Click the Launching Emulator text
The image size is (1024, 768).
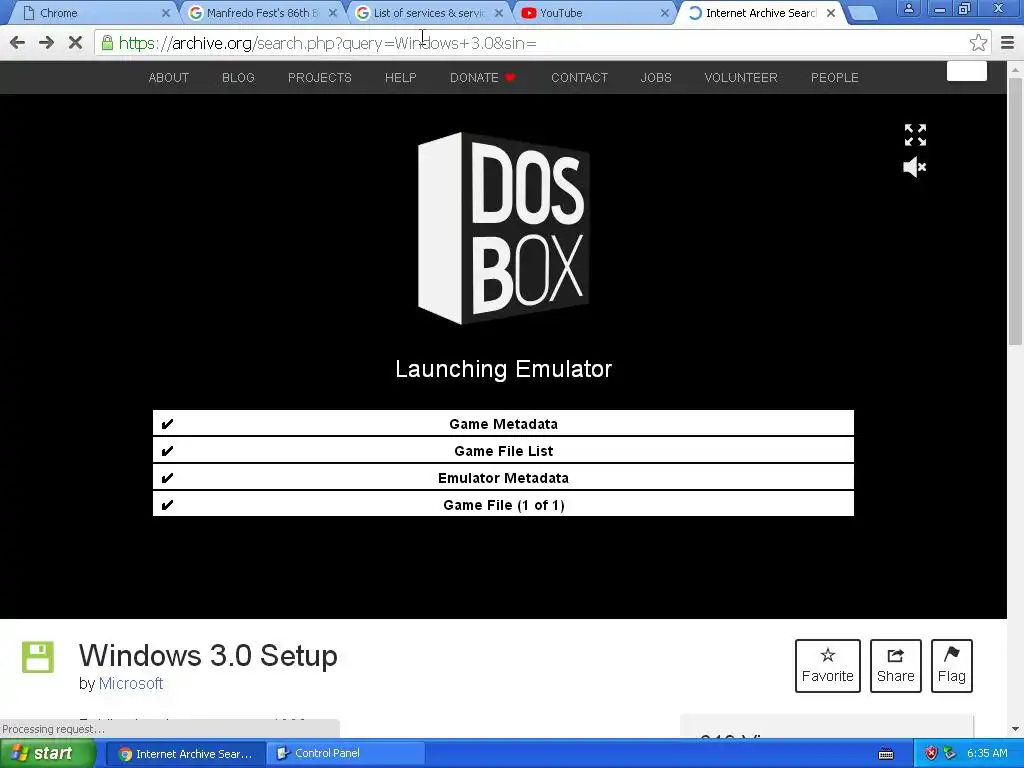tap(504, 369)
